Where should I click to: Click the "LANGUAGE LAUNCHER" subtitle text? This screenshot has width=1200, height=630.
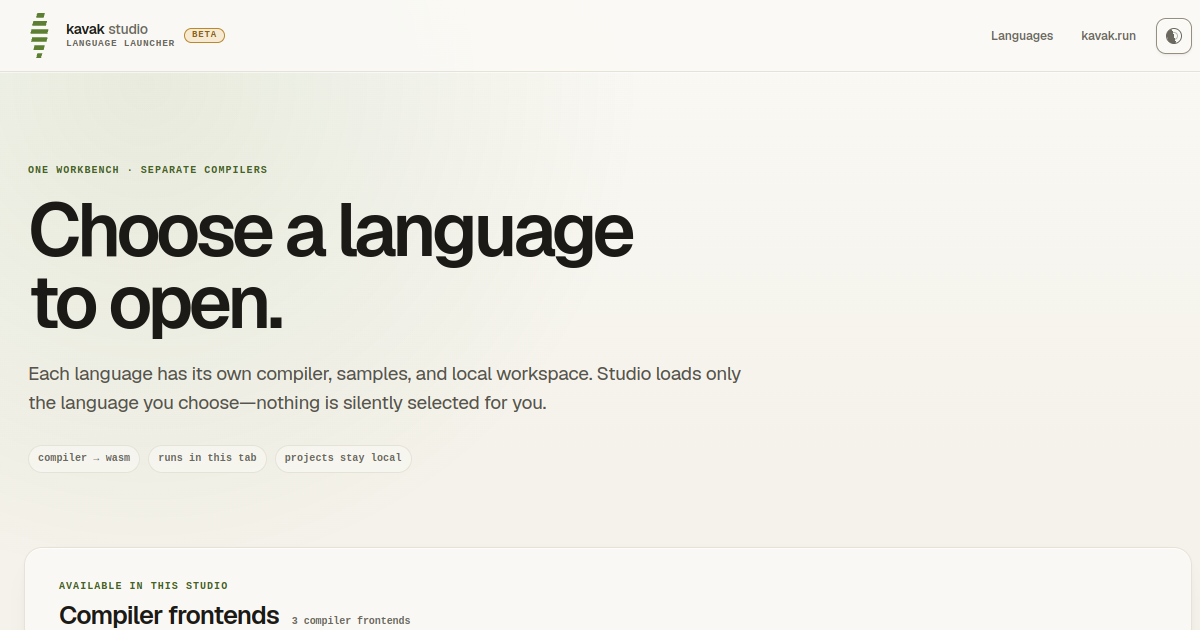coord(120,44)
